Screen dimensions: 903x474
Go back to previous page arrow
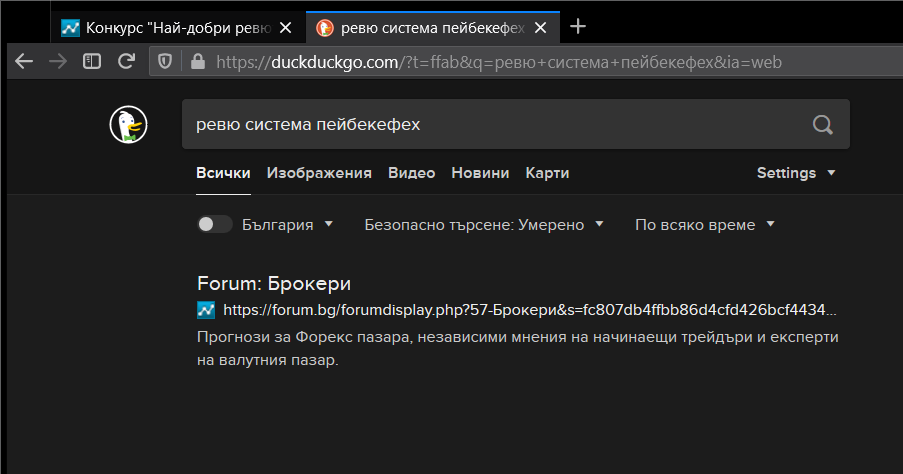[x=24, y=61]
